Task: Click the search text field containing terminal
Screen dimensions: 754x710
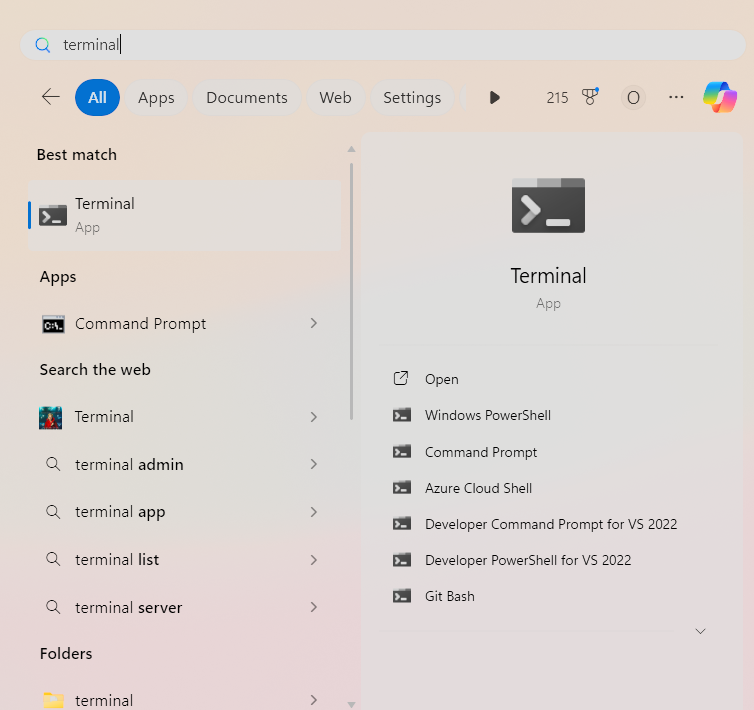Action: click(x=383, y=45)
